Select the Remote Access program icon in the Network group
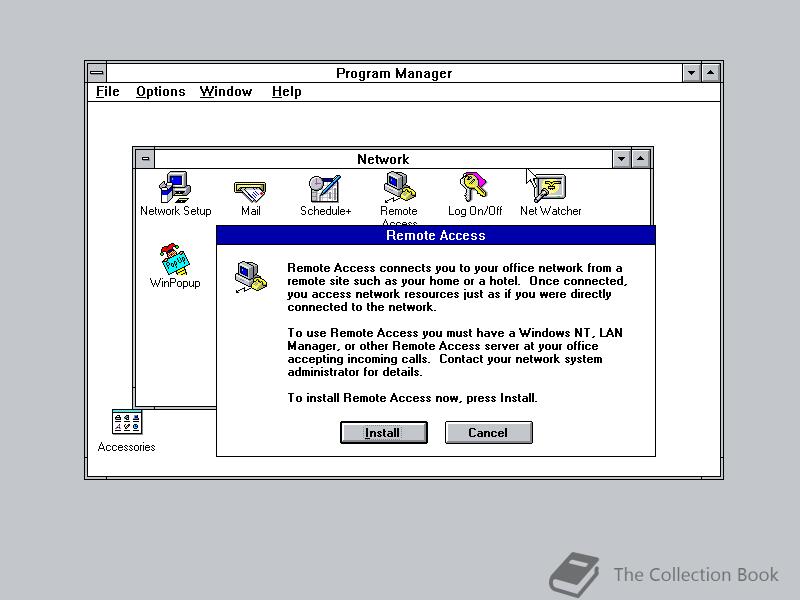This screenshot has width=800, height=600. (399, 187)
